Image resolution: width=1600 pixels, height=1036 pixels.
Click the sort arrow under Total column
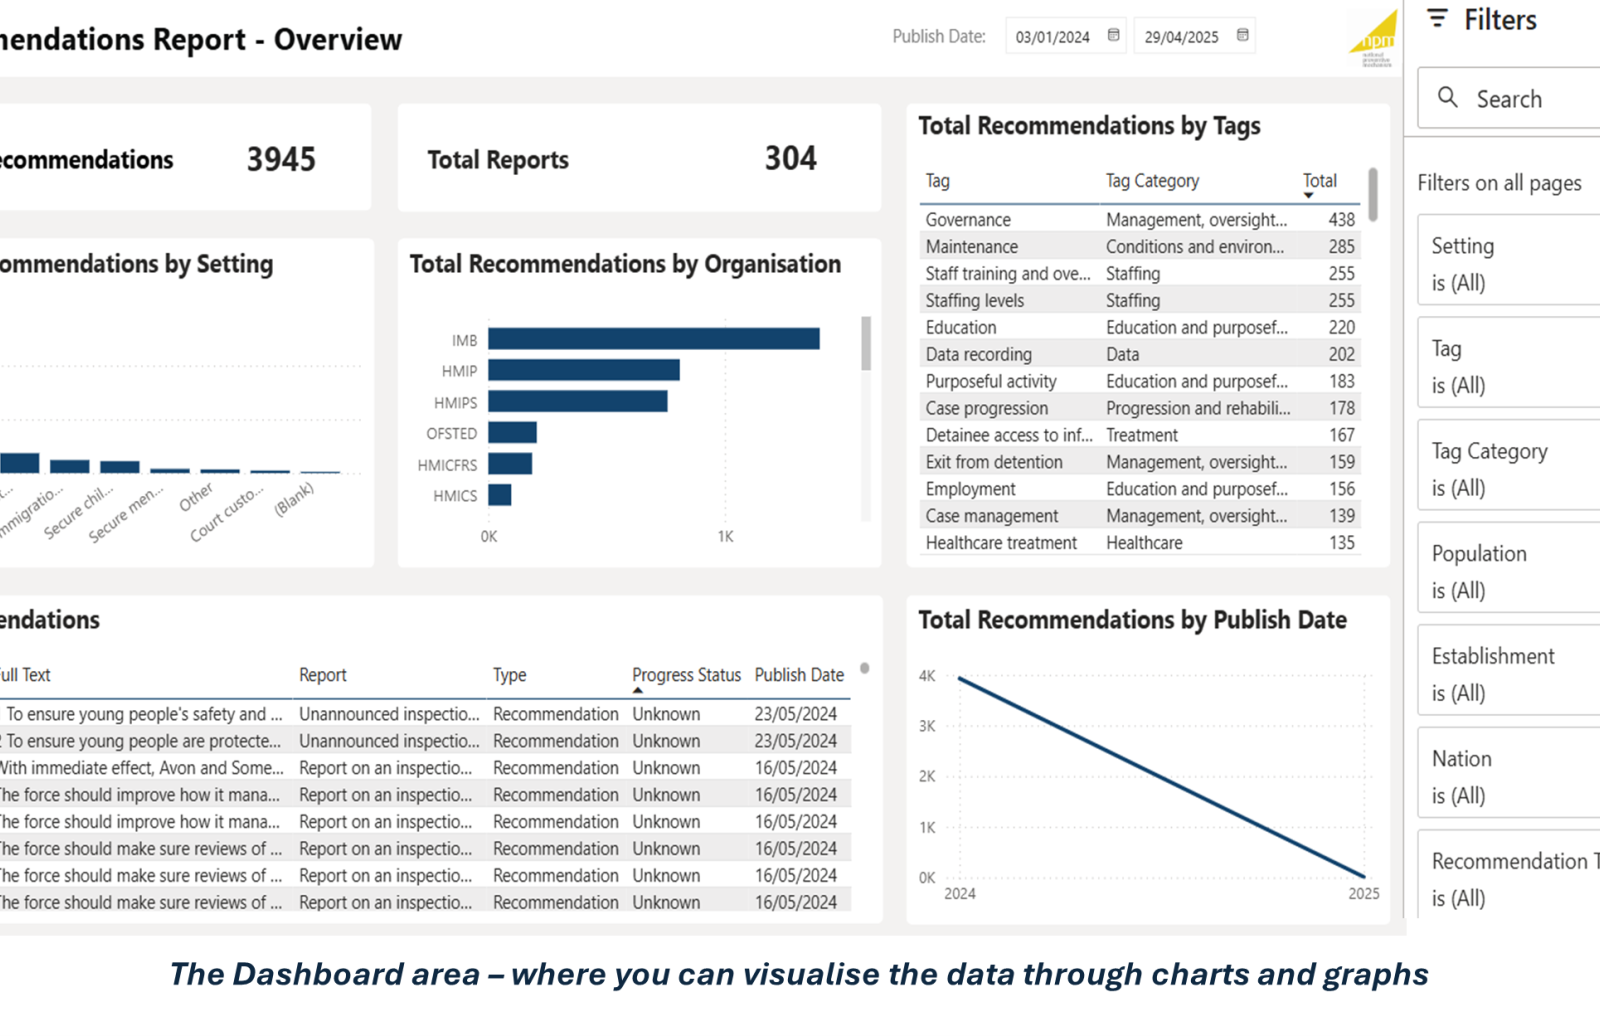pyautogui.click(x=1308, y=195)
